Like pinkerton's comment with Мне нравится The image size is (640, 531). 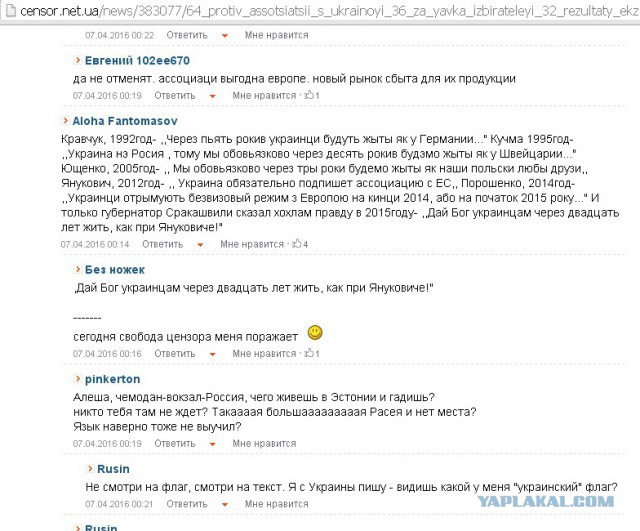[x=264, y=443]
